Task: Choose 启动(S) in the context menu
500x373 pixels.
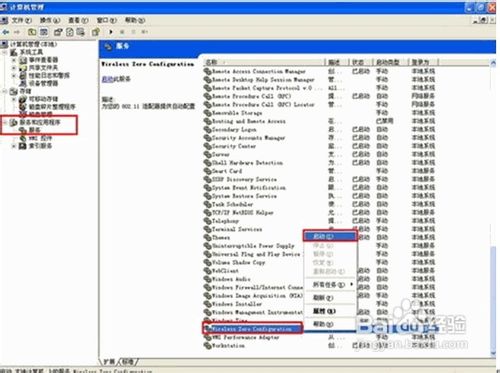Action: coord(330,236)
